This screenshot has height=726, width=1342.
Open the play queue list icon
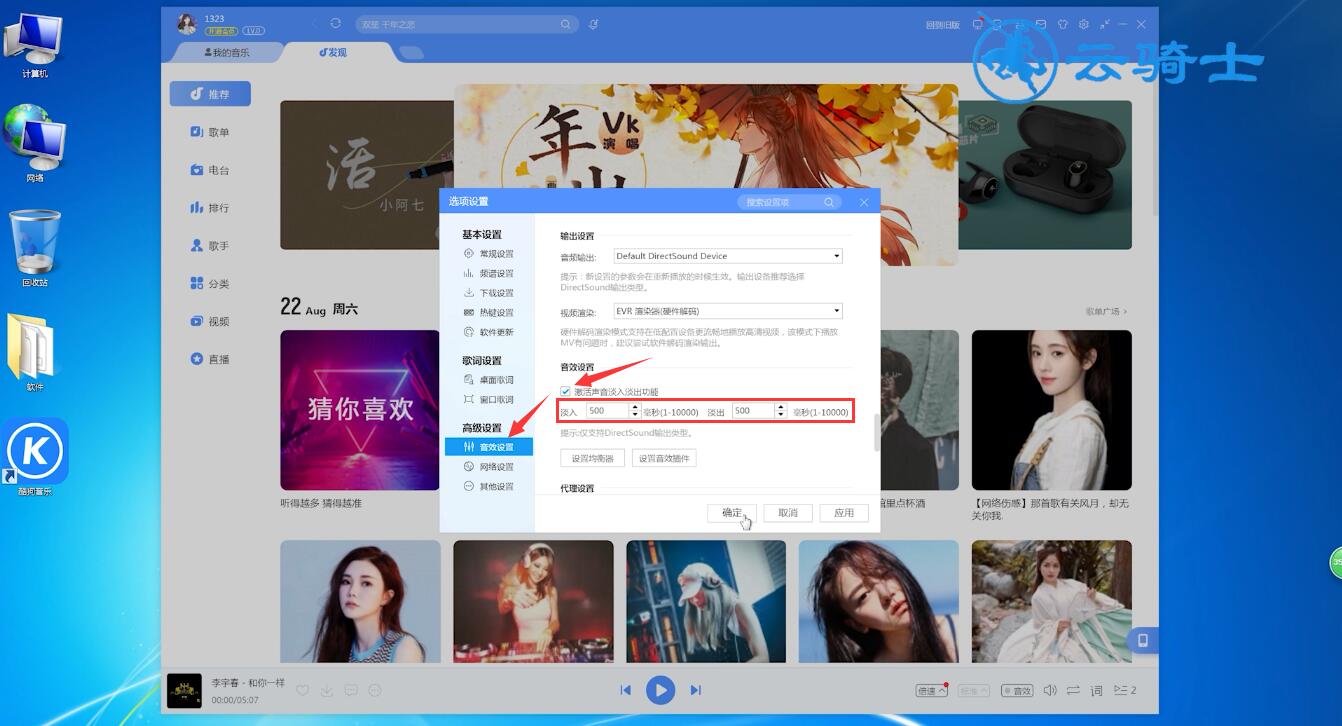pyautogui.click(x=1125, y=690)
